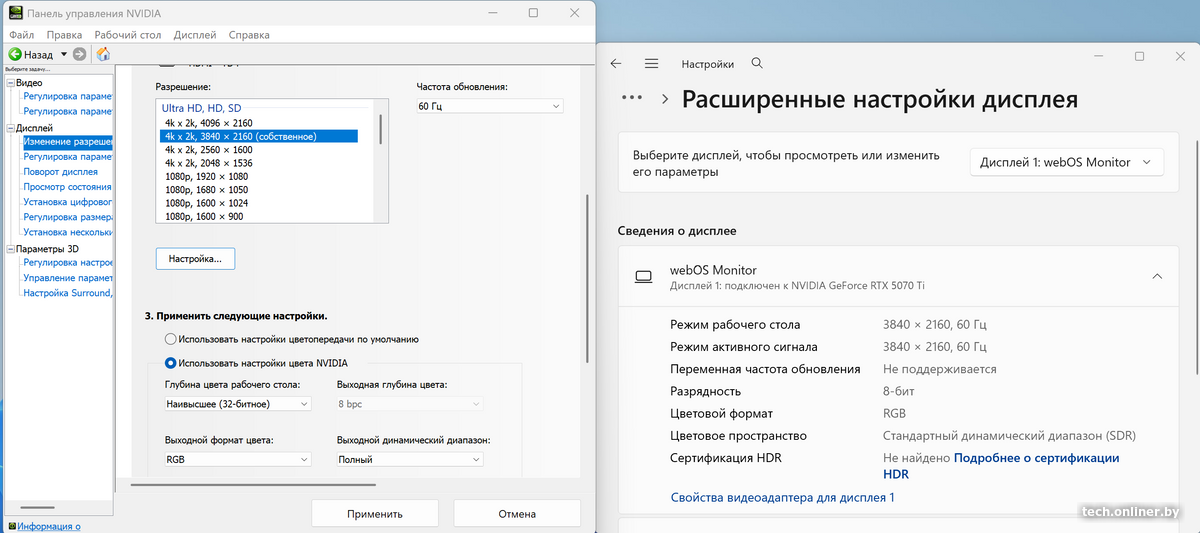Click back arrow in Settings window
Image resolution: width=1200 pixels, height=533 pixels.
(x=616, y=63)
